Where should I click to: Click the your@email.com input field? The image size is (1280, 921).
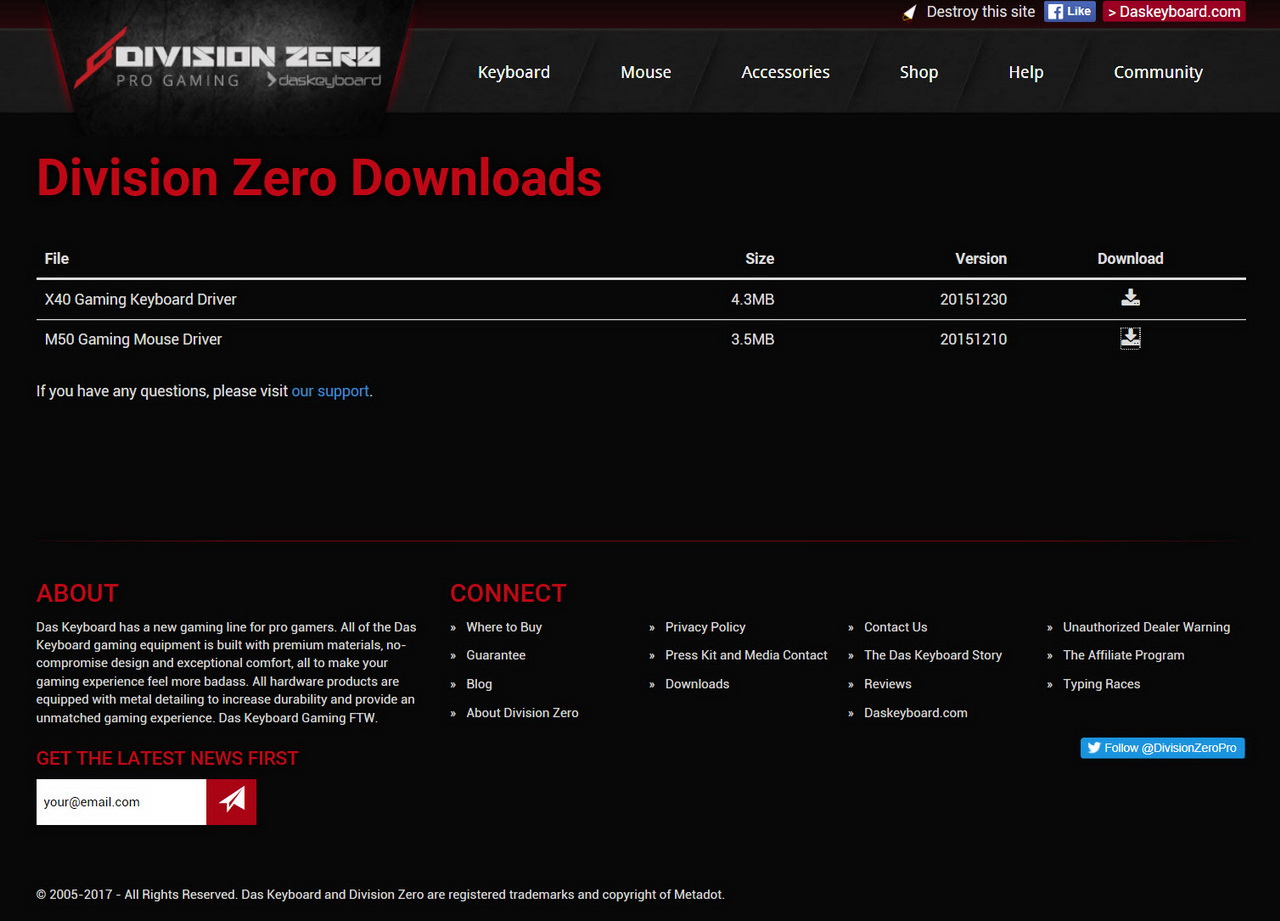point(121,802)
